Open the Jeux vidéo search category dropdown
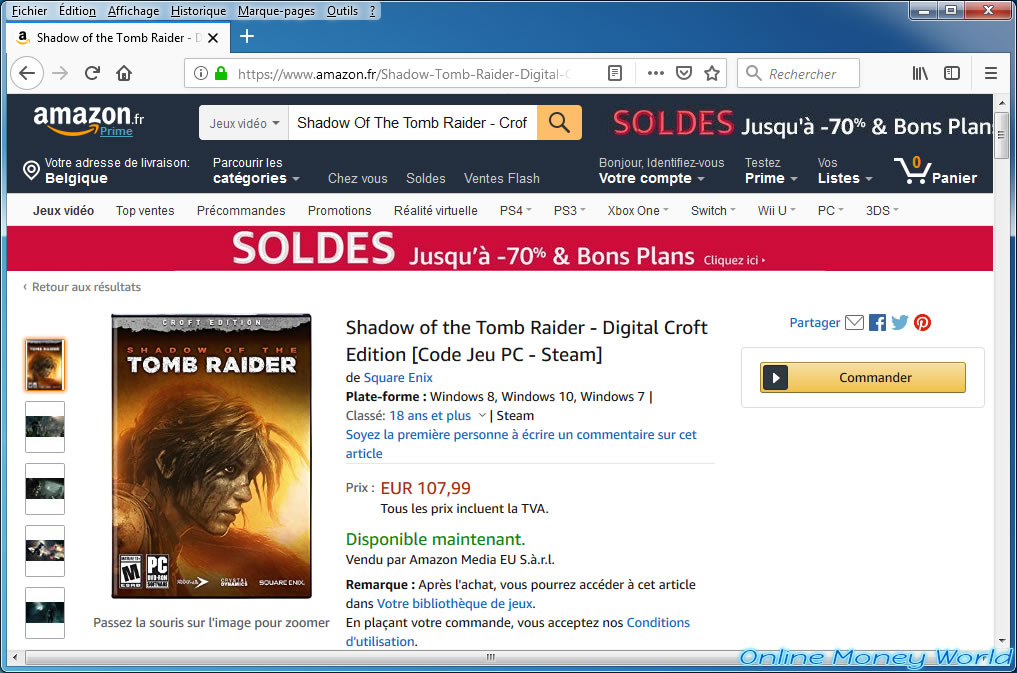Viewport: 1017px width, 673px height. [x=244, y=123]
